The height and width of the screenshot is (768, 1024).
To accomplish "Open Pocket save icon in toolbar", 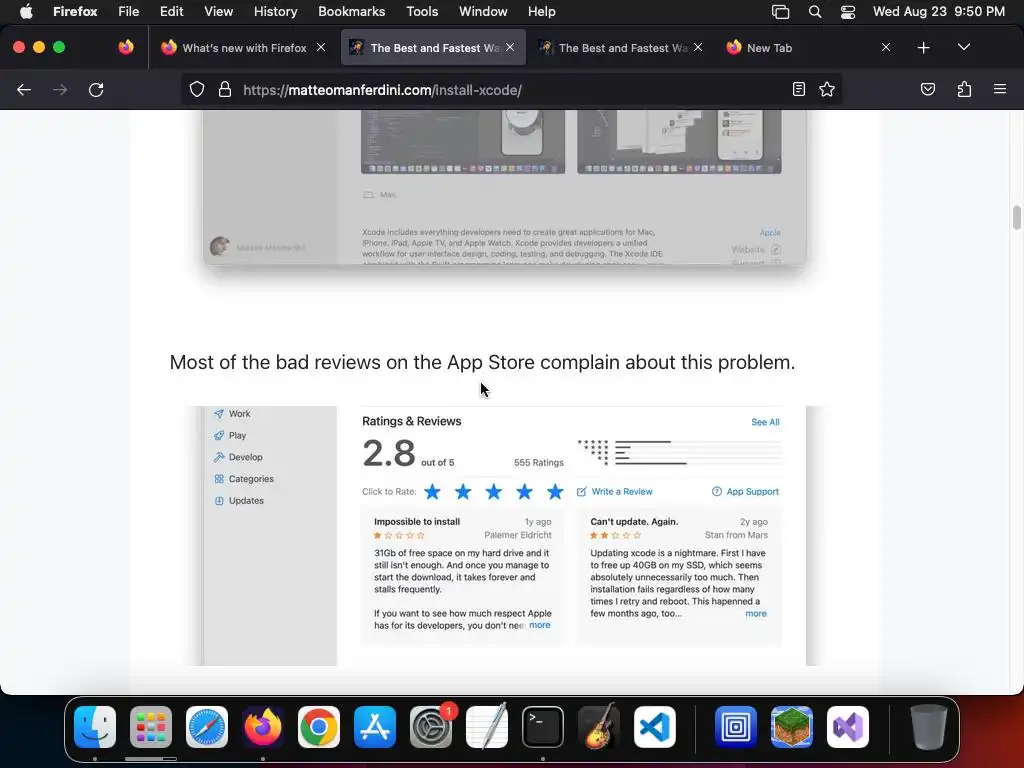I will [927, 89].
